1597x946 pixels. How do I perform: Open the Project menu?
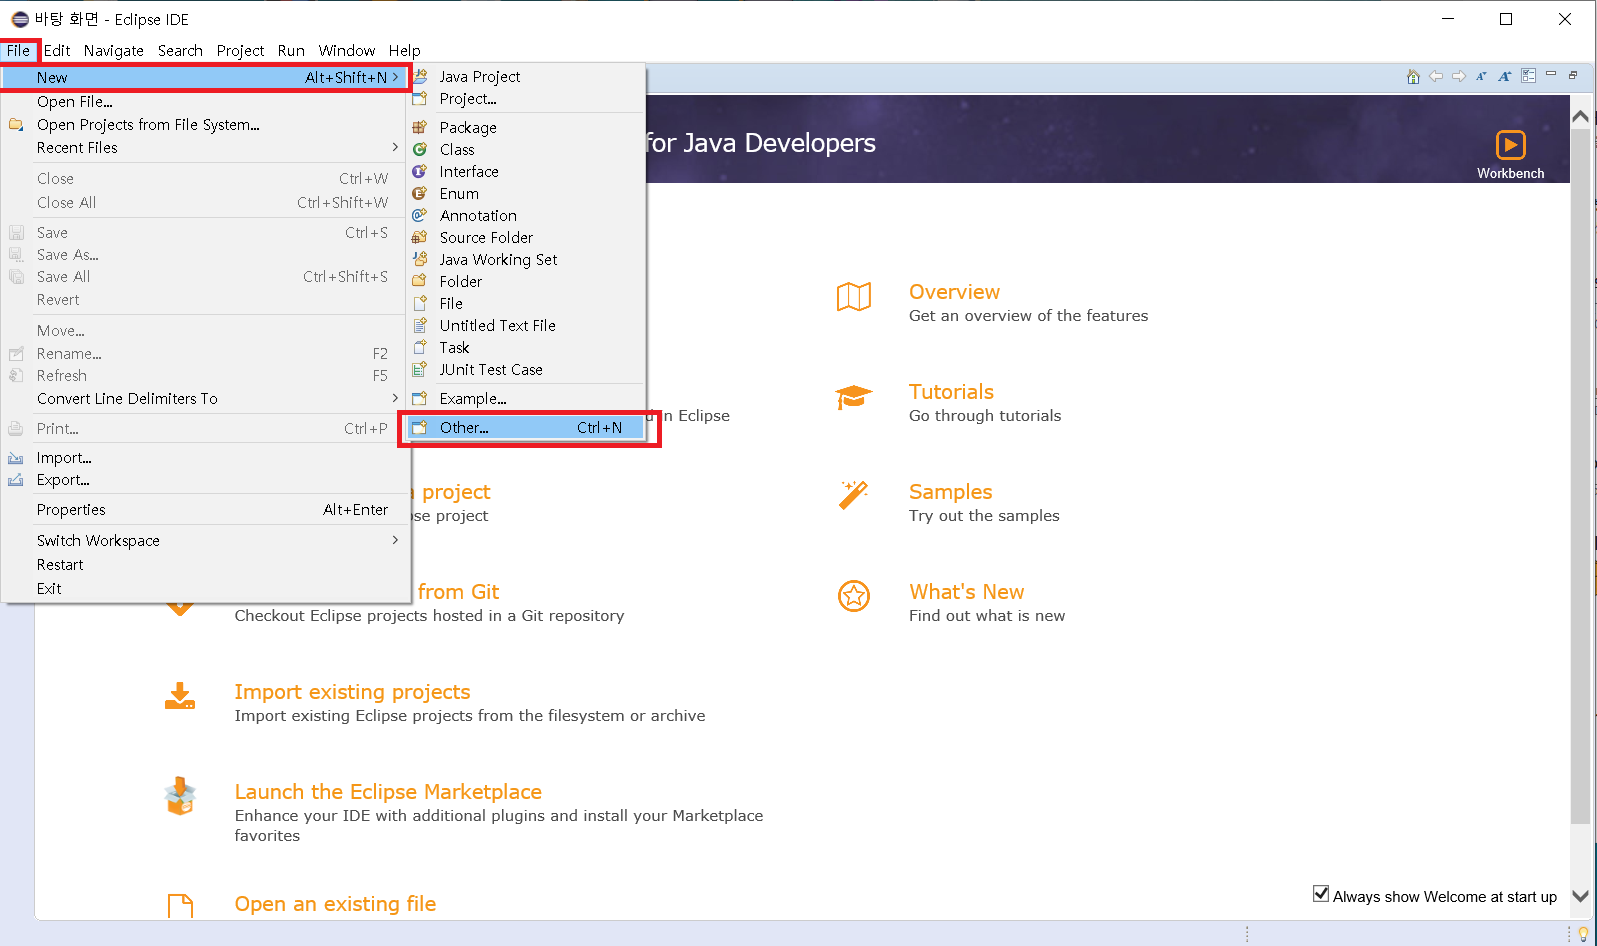pos(240,50)
